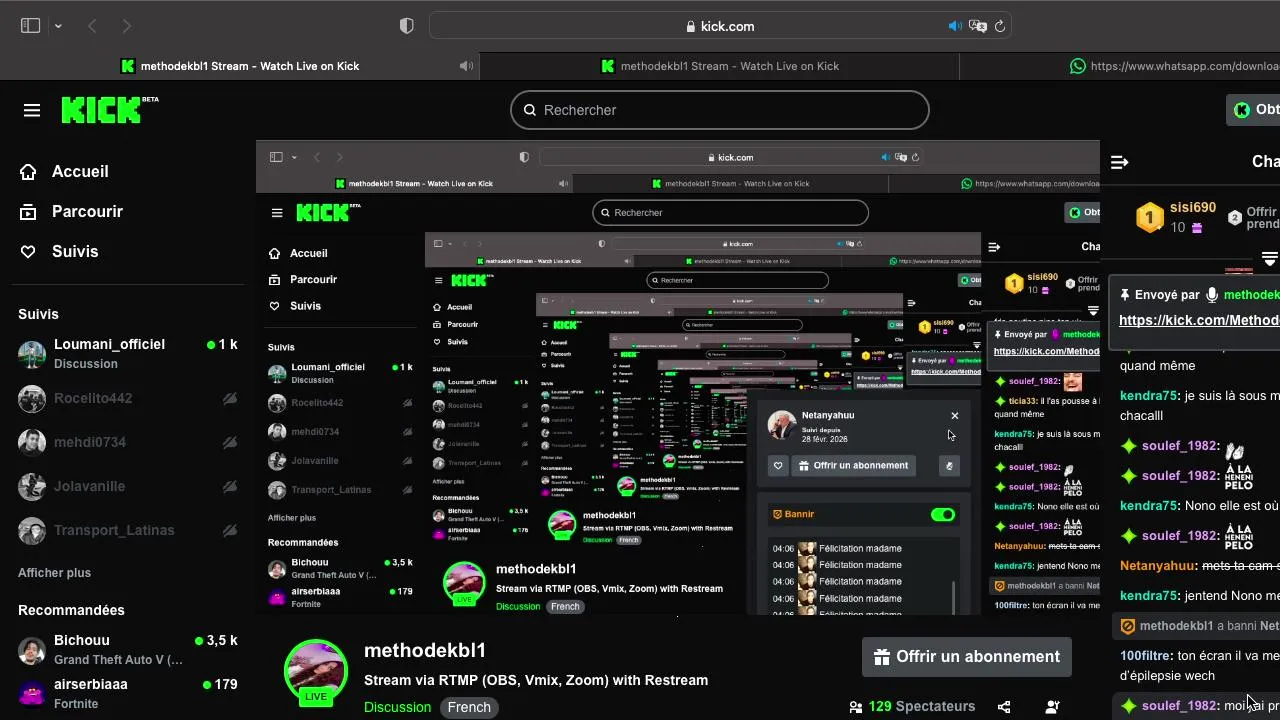This screenshot has width=1280, height=720.
Task: Click the heart icon in Netanyahuu popup
Action: [x=779, y=465]
